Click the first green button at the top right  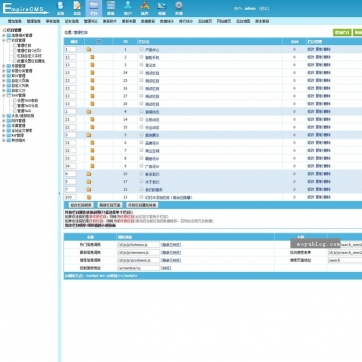tap(342, 32)
